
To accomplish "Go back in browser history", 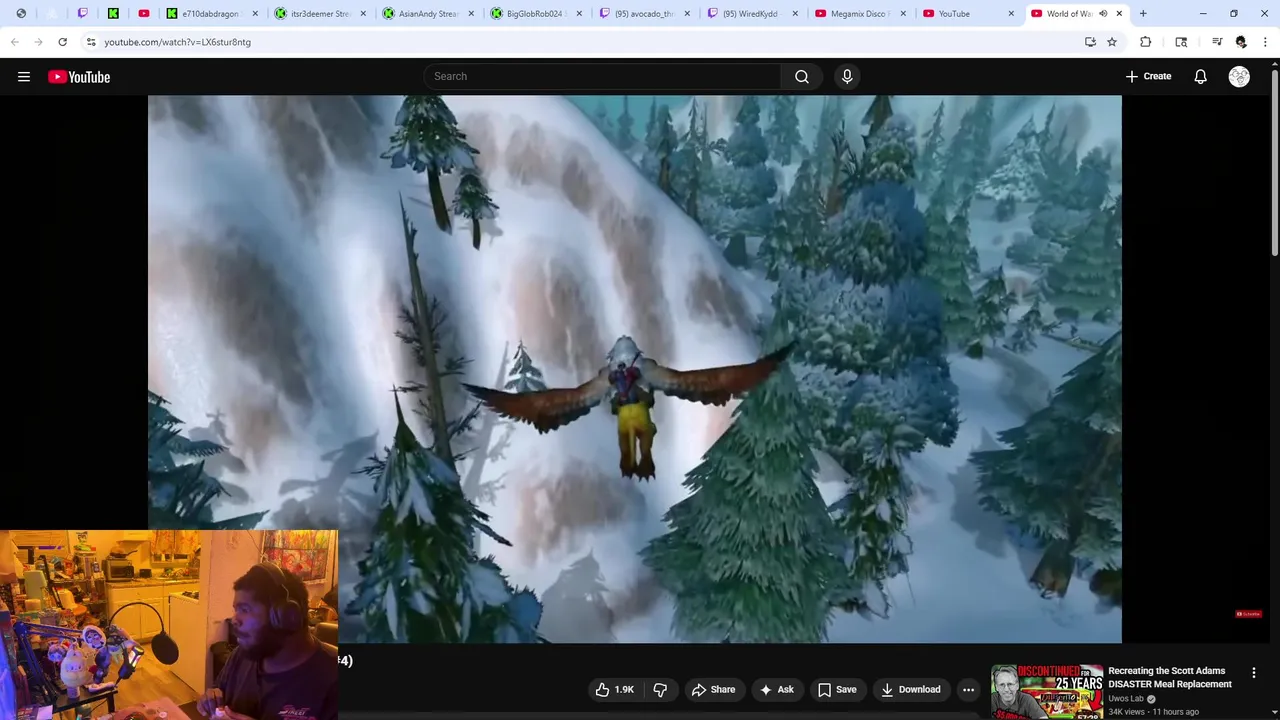I will tap(15, 42).
